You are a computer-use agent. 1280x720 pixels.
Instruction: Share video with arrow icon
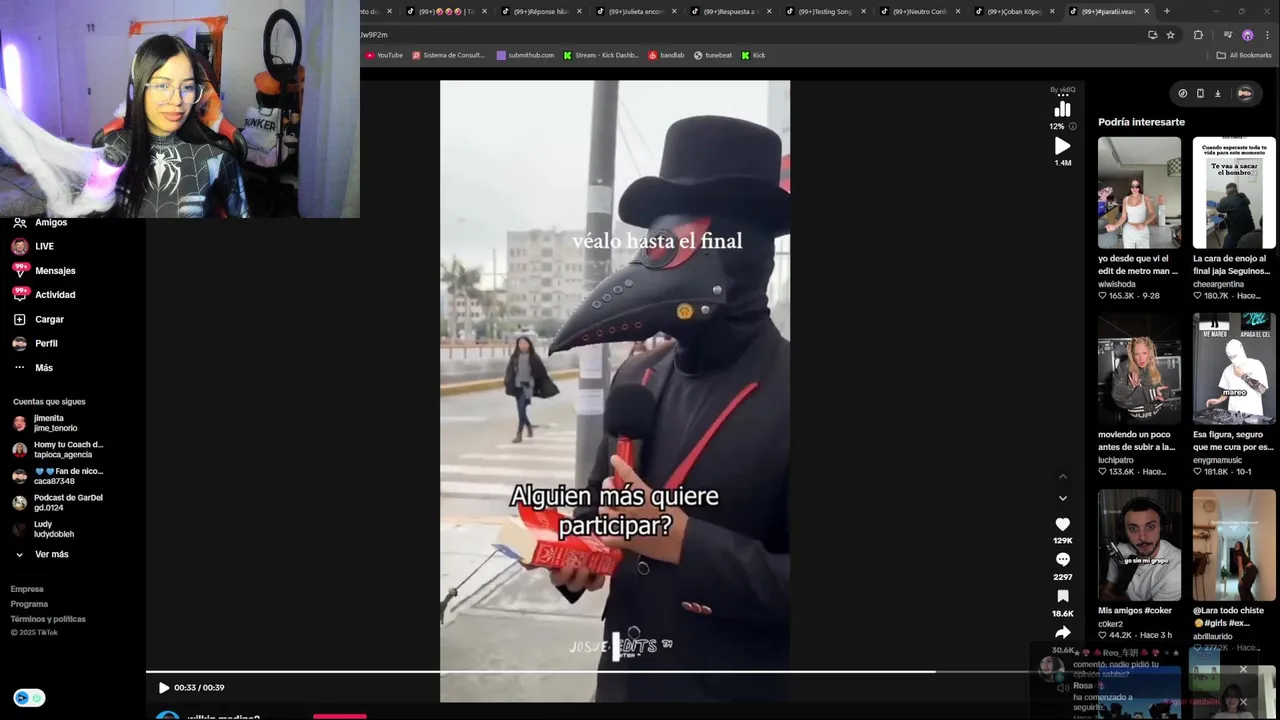click(1062, 633)
